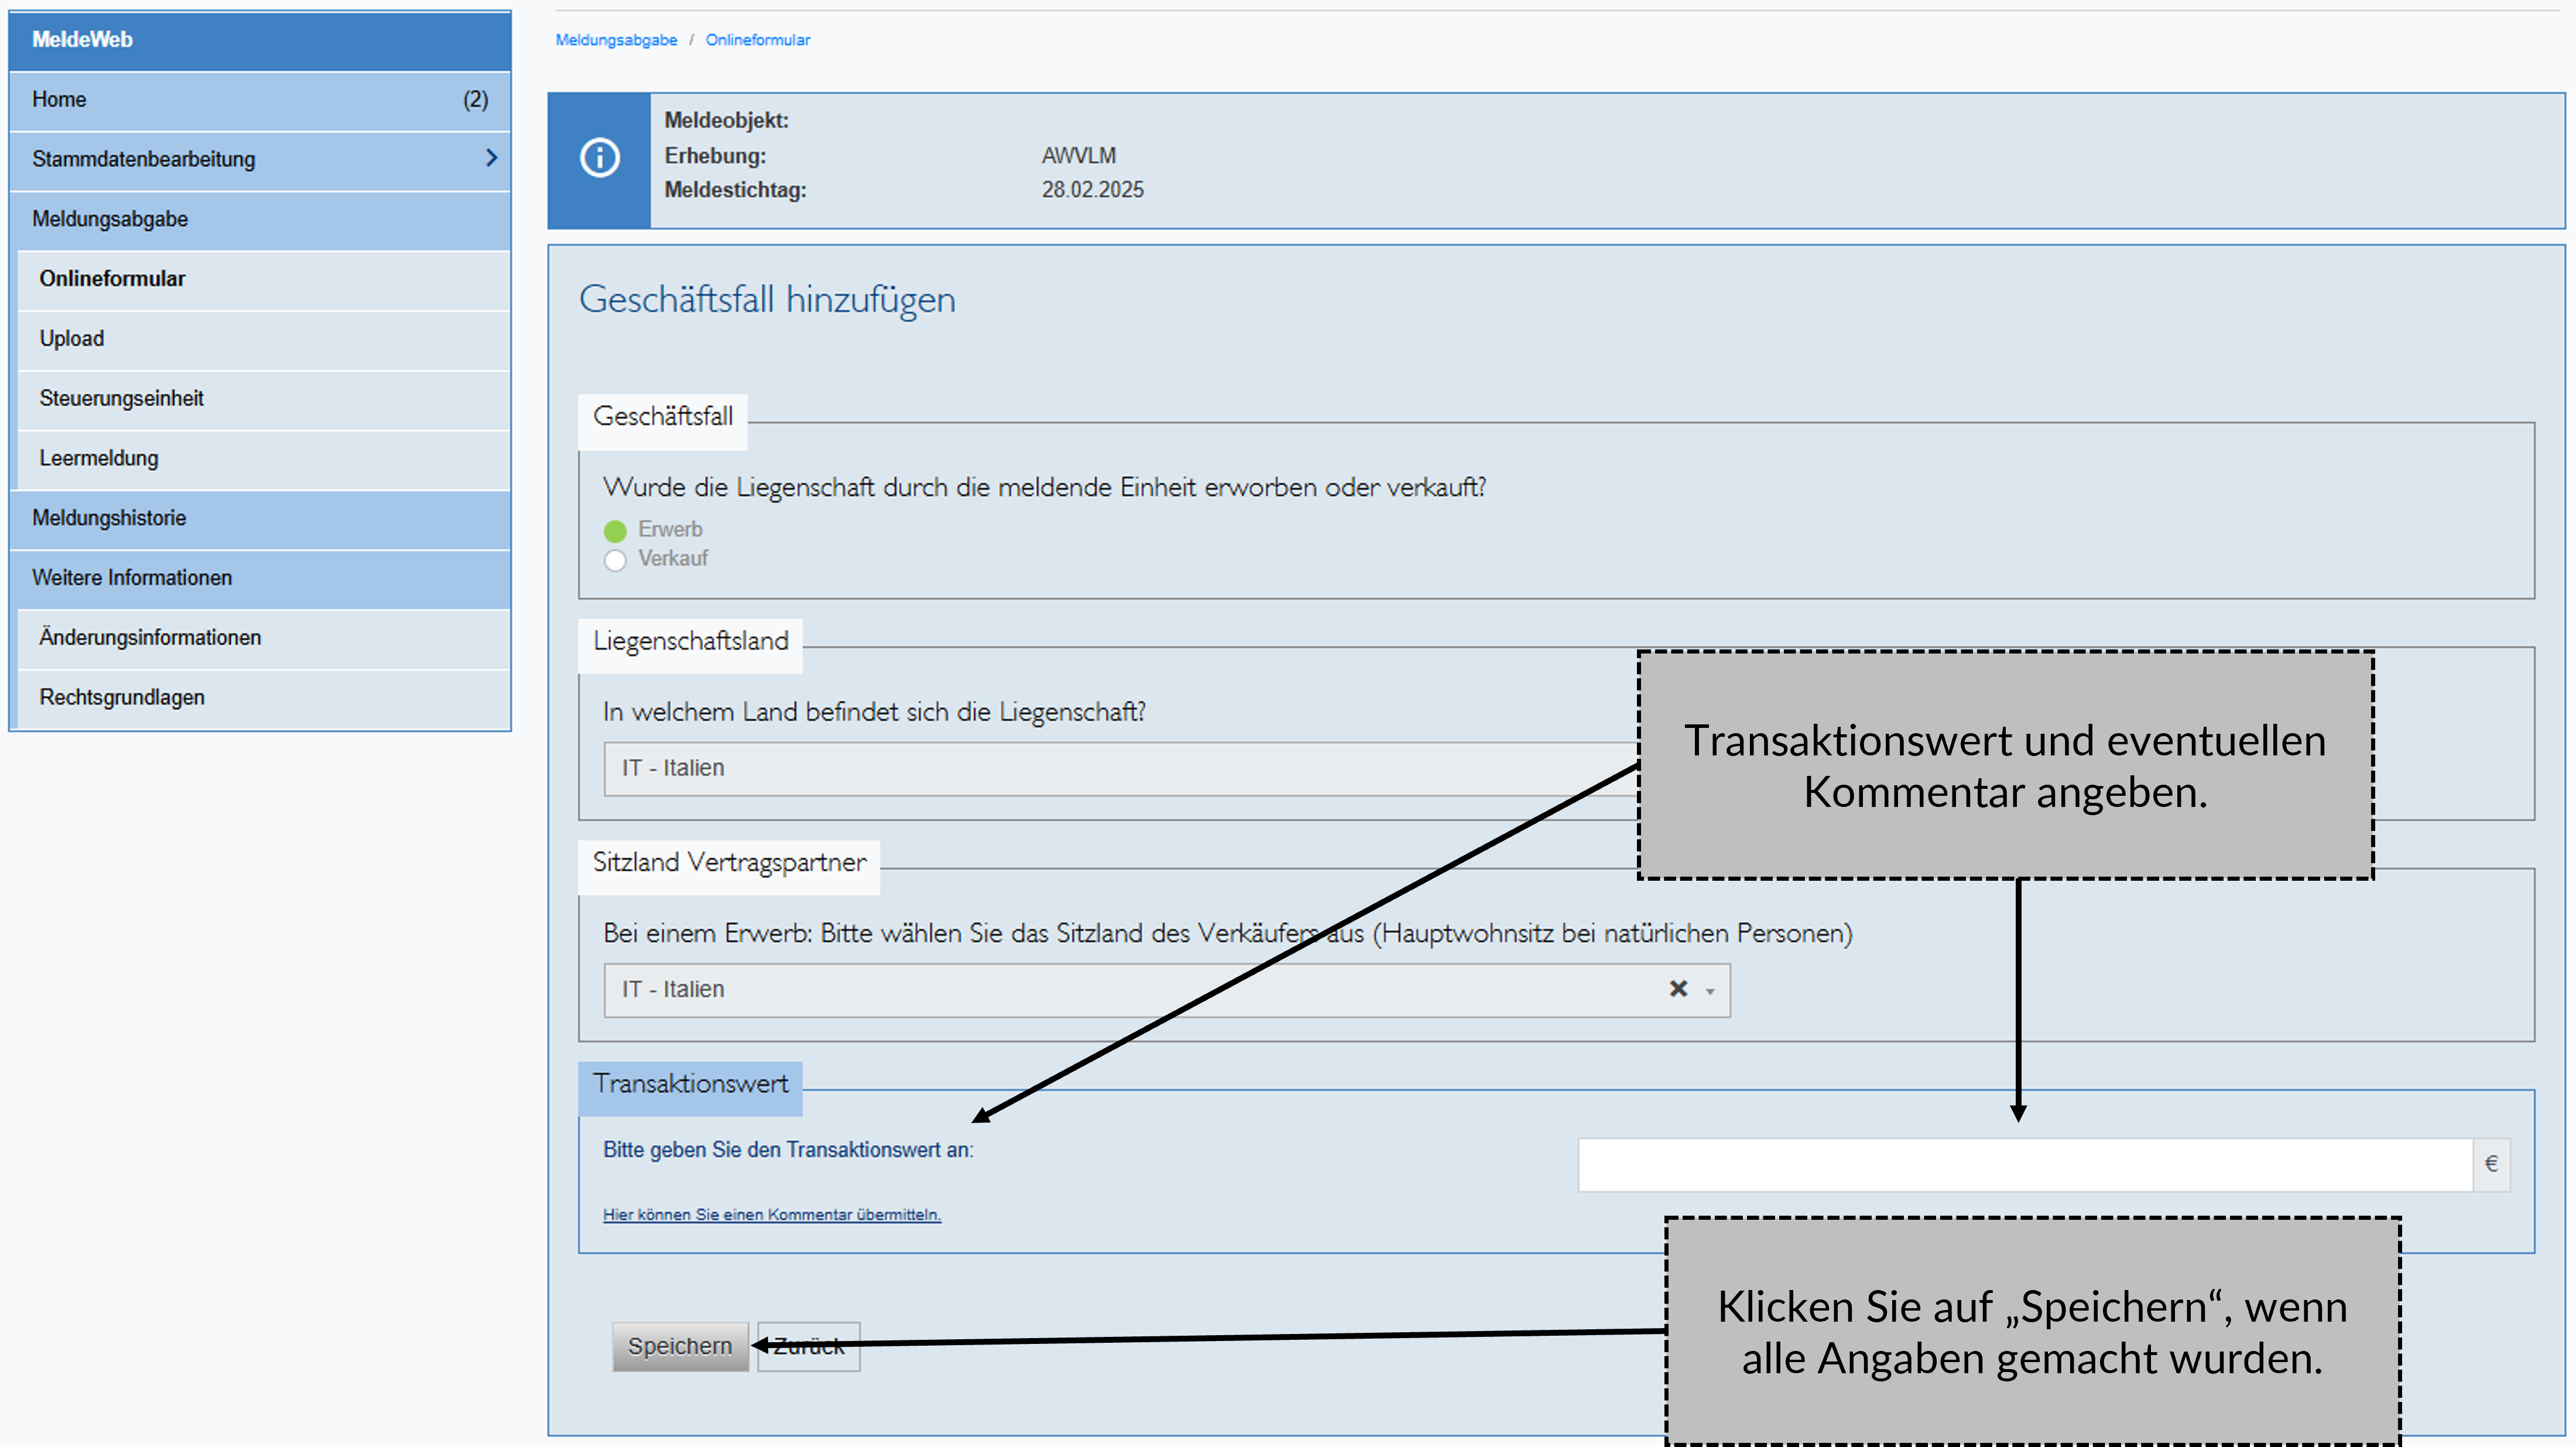Viewport: 2576px width, 1447px height.
Task: Open Rechtsgrundlagen in the sidebar
Action: (x=122, y=697)
